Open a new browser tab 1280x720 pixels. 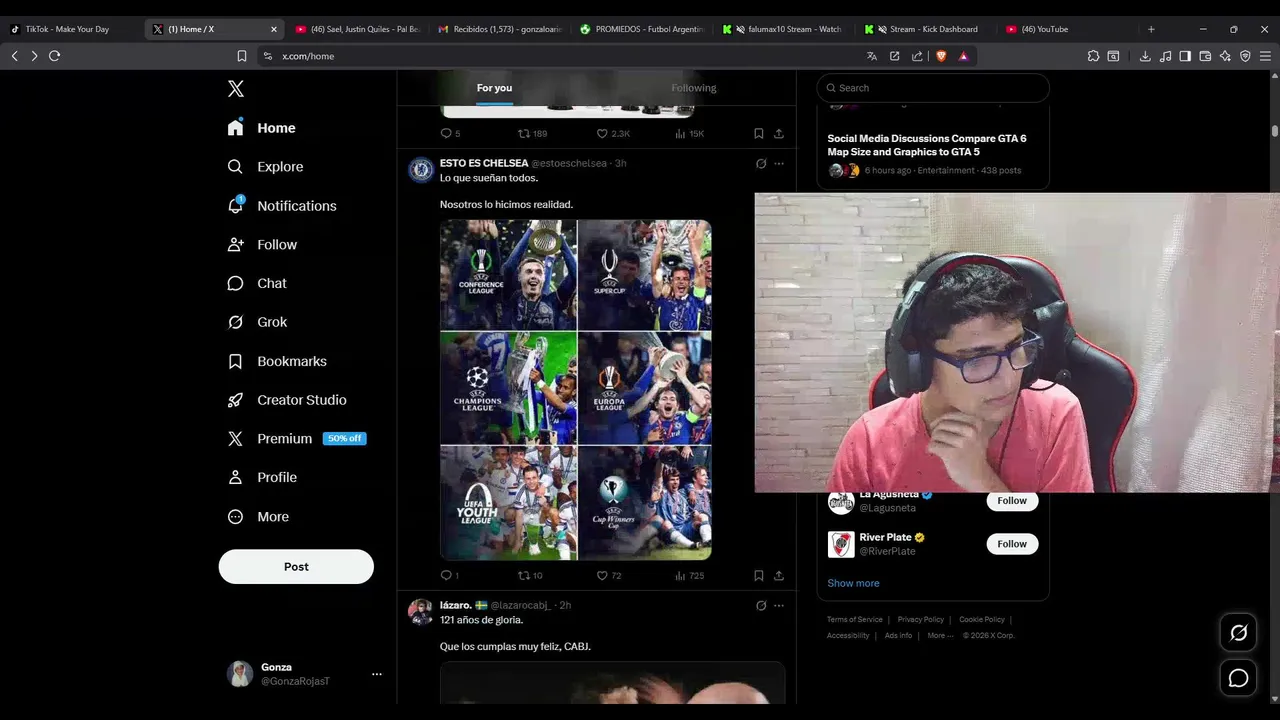1151,29
